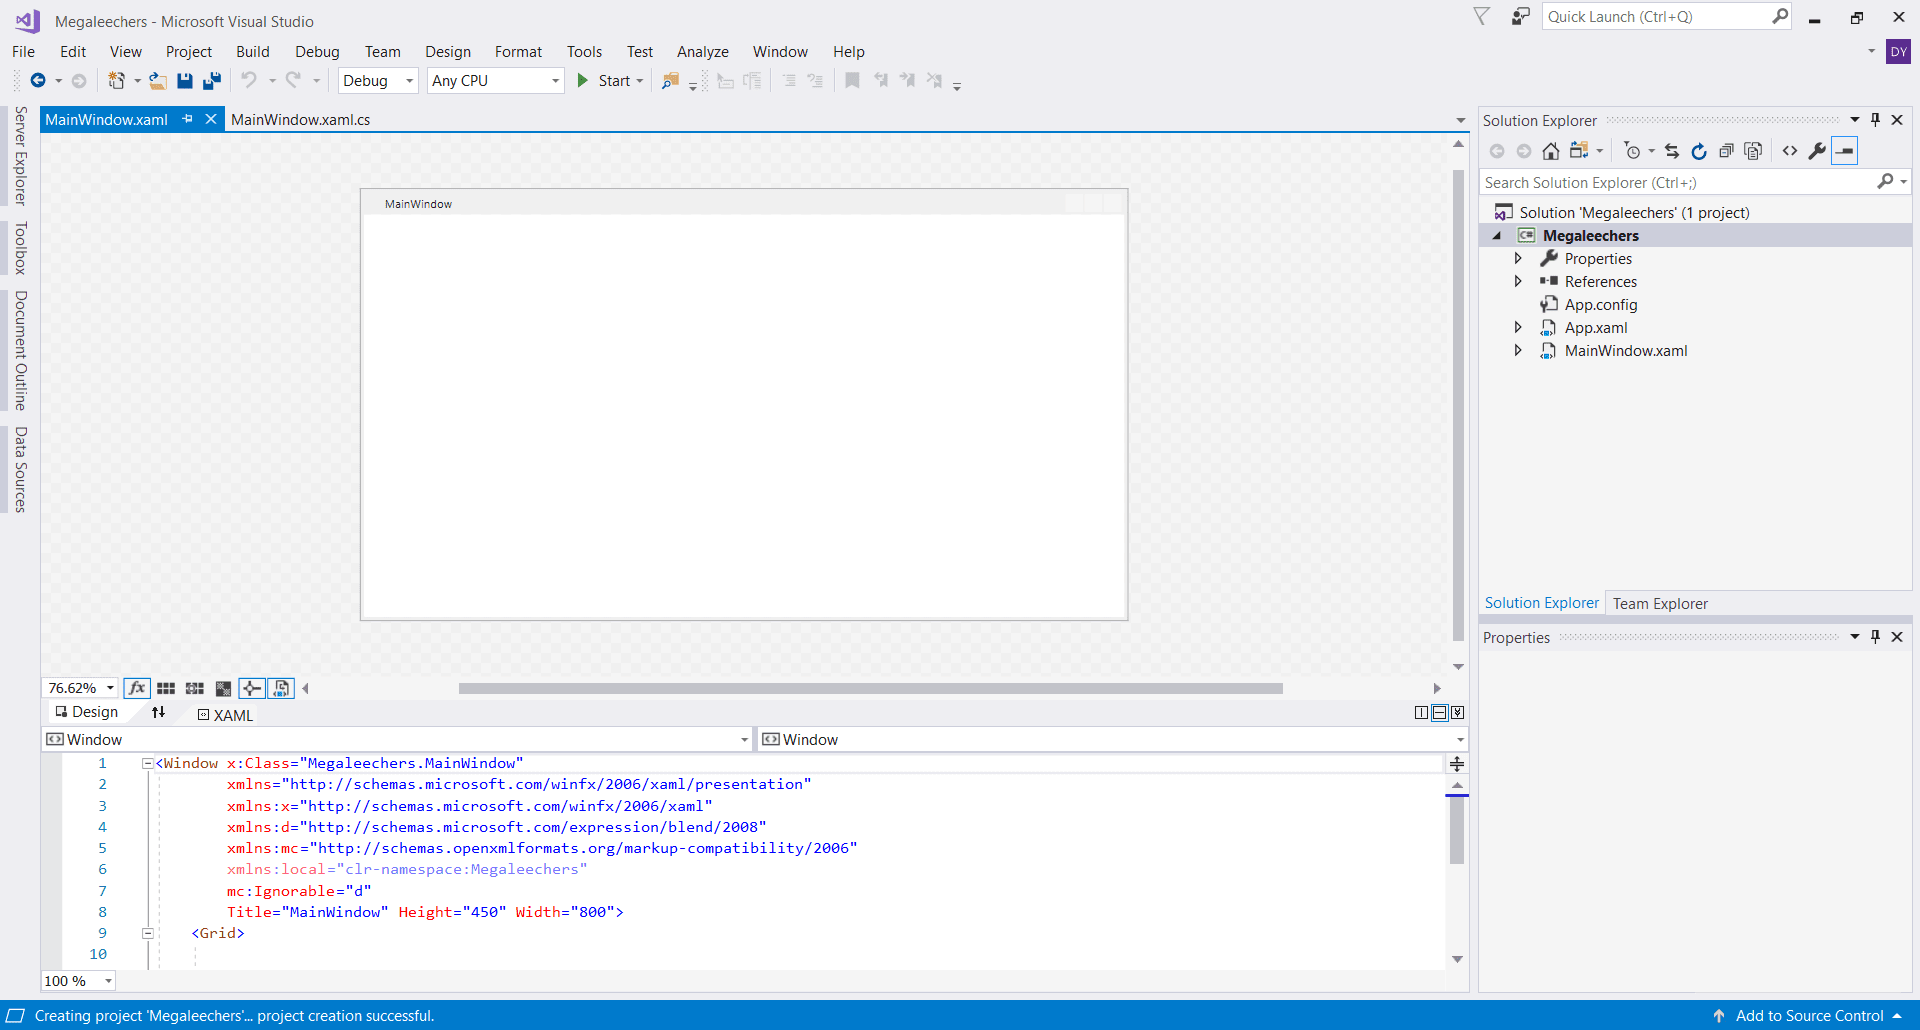The width and height of the screenshot is (1920, 1030).
Task: Click the horizontal split view icon
Action: 1440,713
